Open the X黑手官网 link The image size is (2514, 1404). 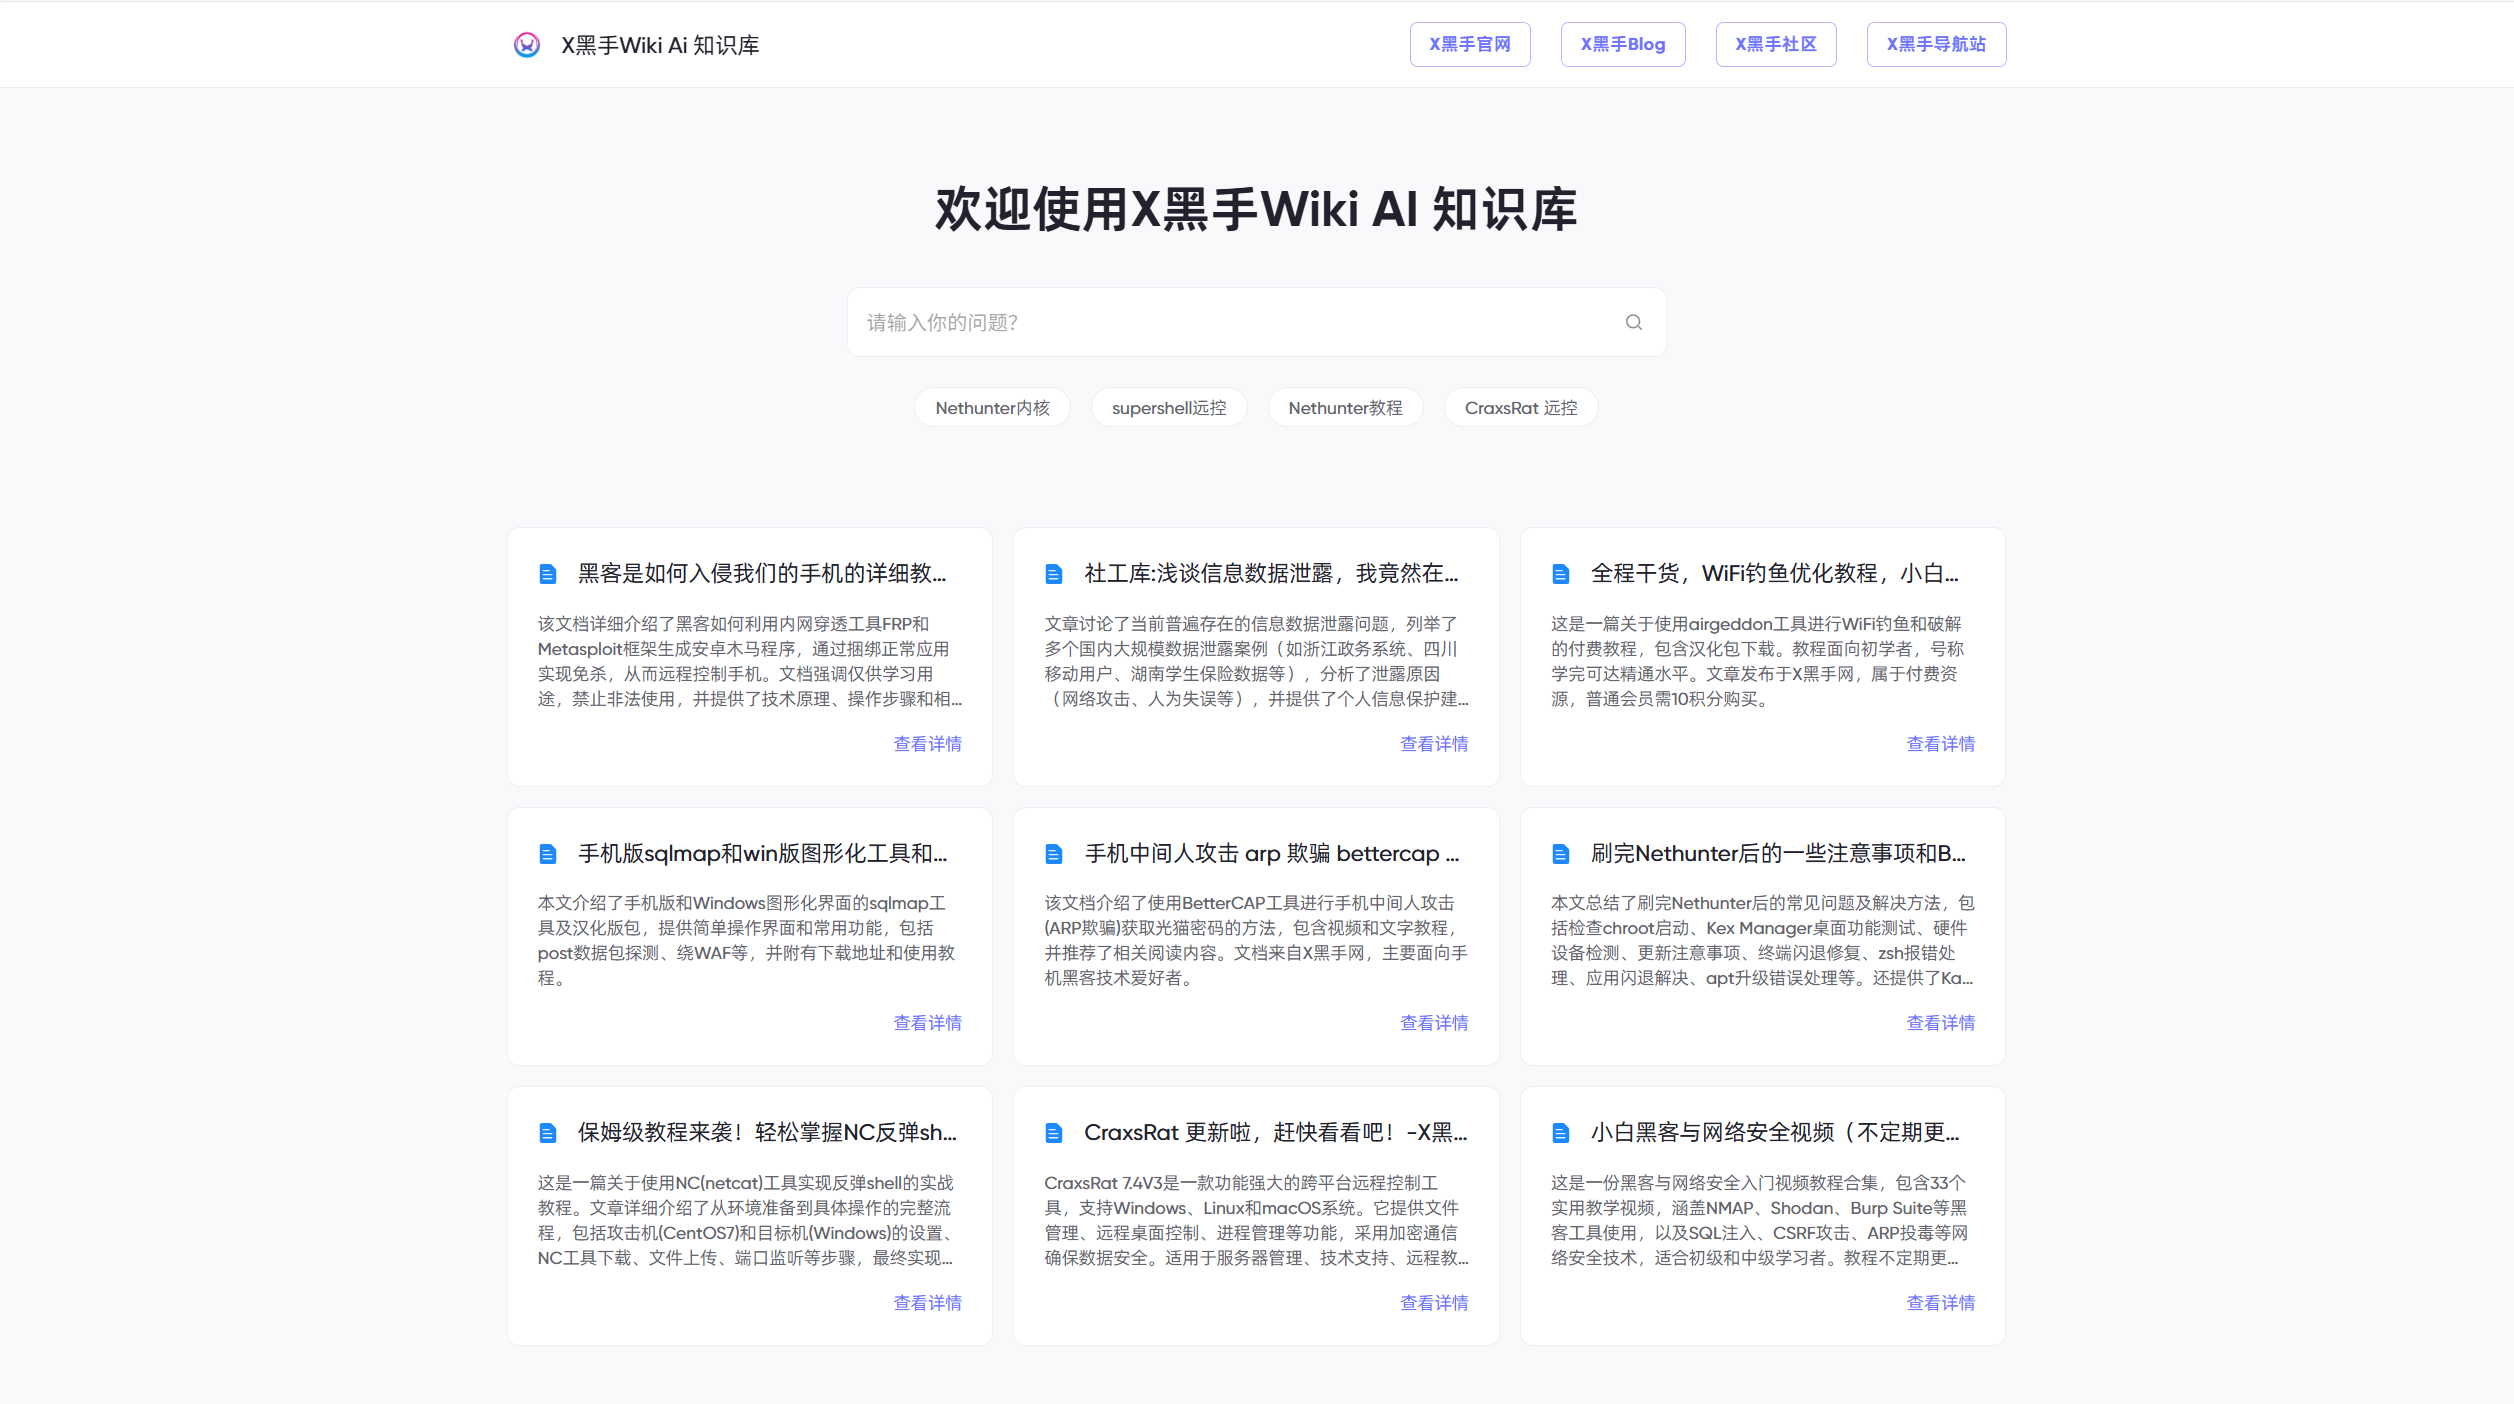1470,44
